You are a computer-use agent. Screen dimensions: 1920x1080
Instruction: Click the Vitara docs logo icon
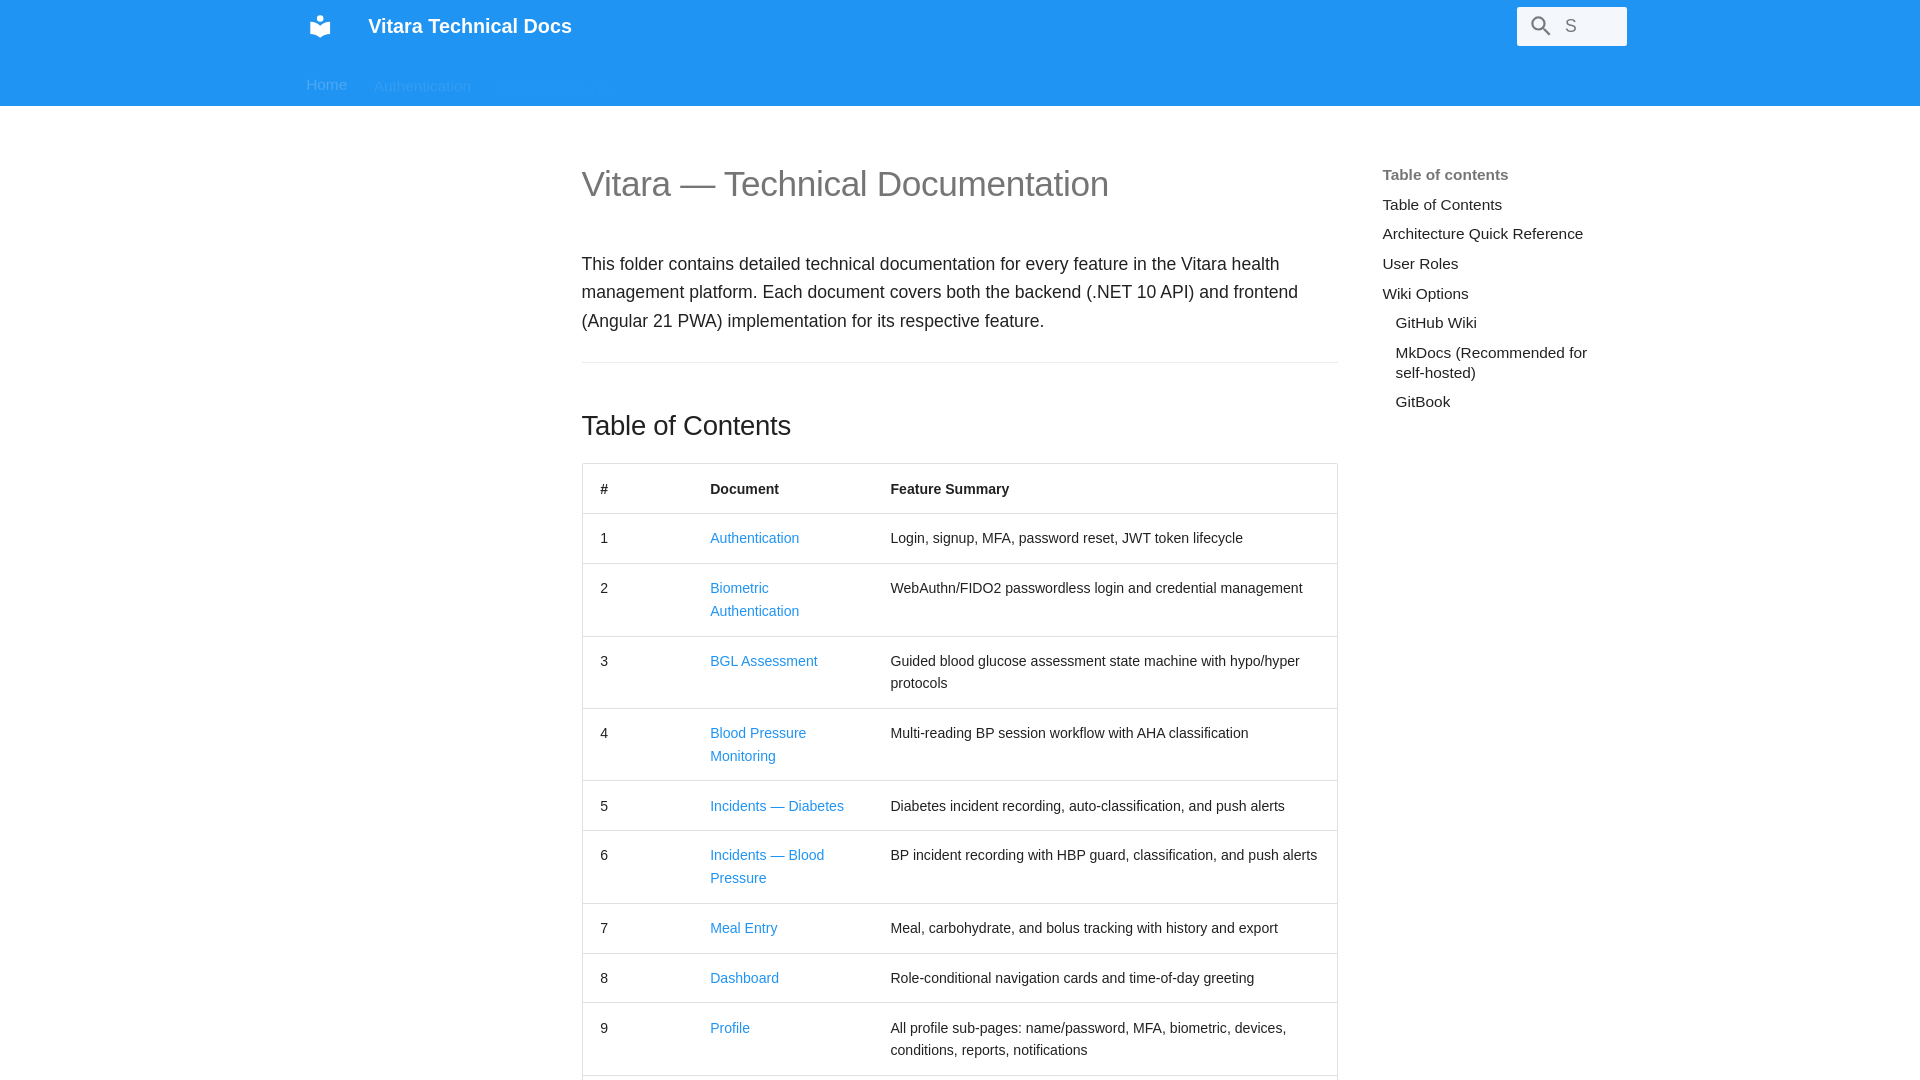(x=320, y=26)
